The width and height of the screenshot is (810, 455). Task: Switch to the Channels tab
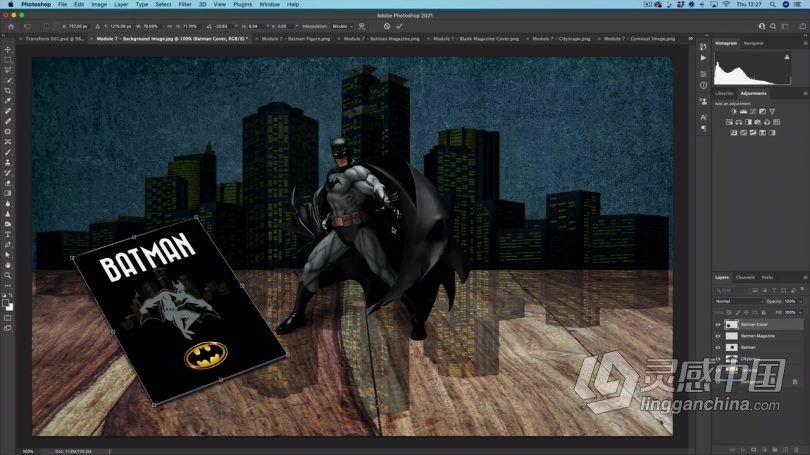coord(745,278)
